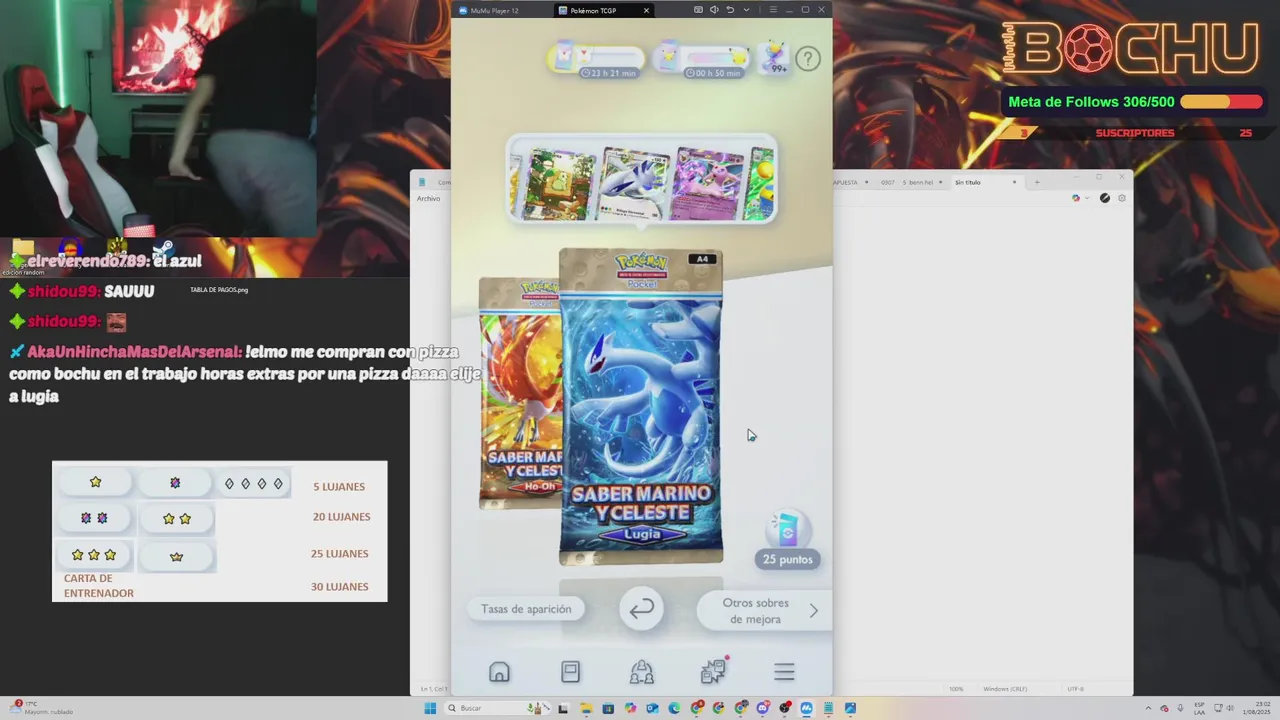The height and width of the screenshot is (720, 1280).
Task: Expand the Copilot dropdown arrow in Notepad
Action: point(1086,198)
